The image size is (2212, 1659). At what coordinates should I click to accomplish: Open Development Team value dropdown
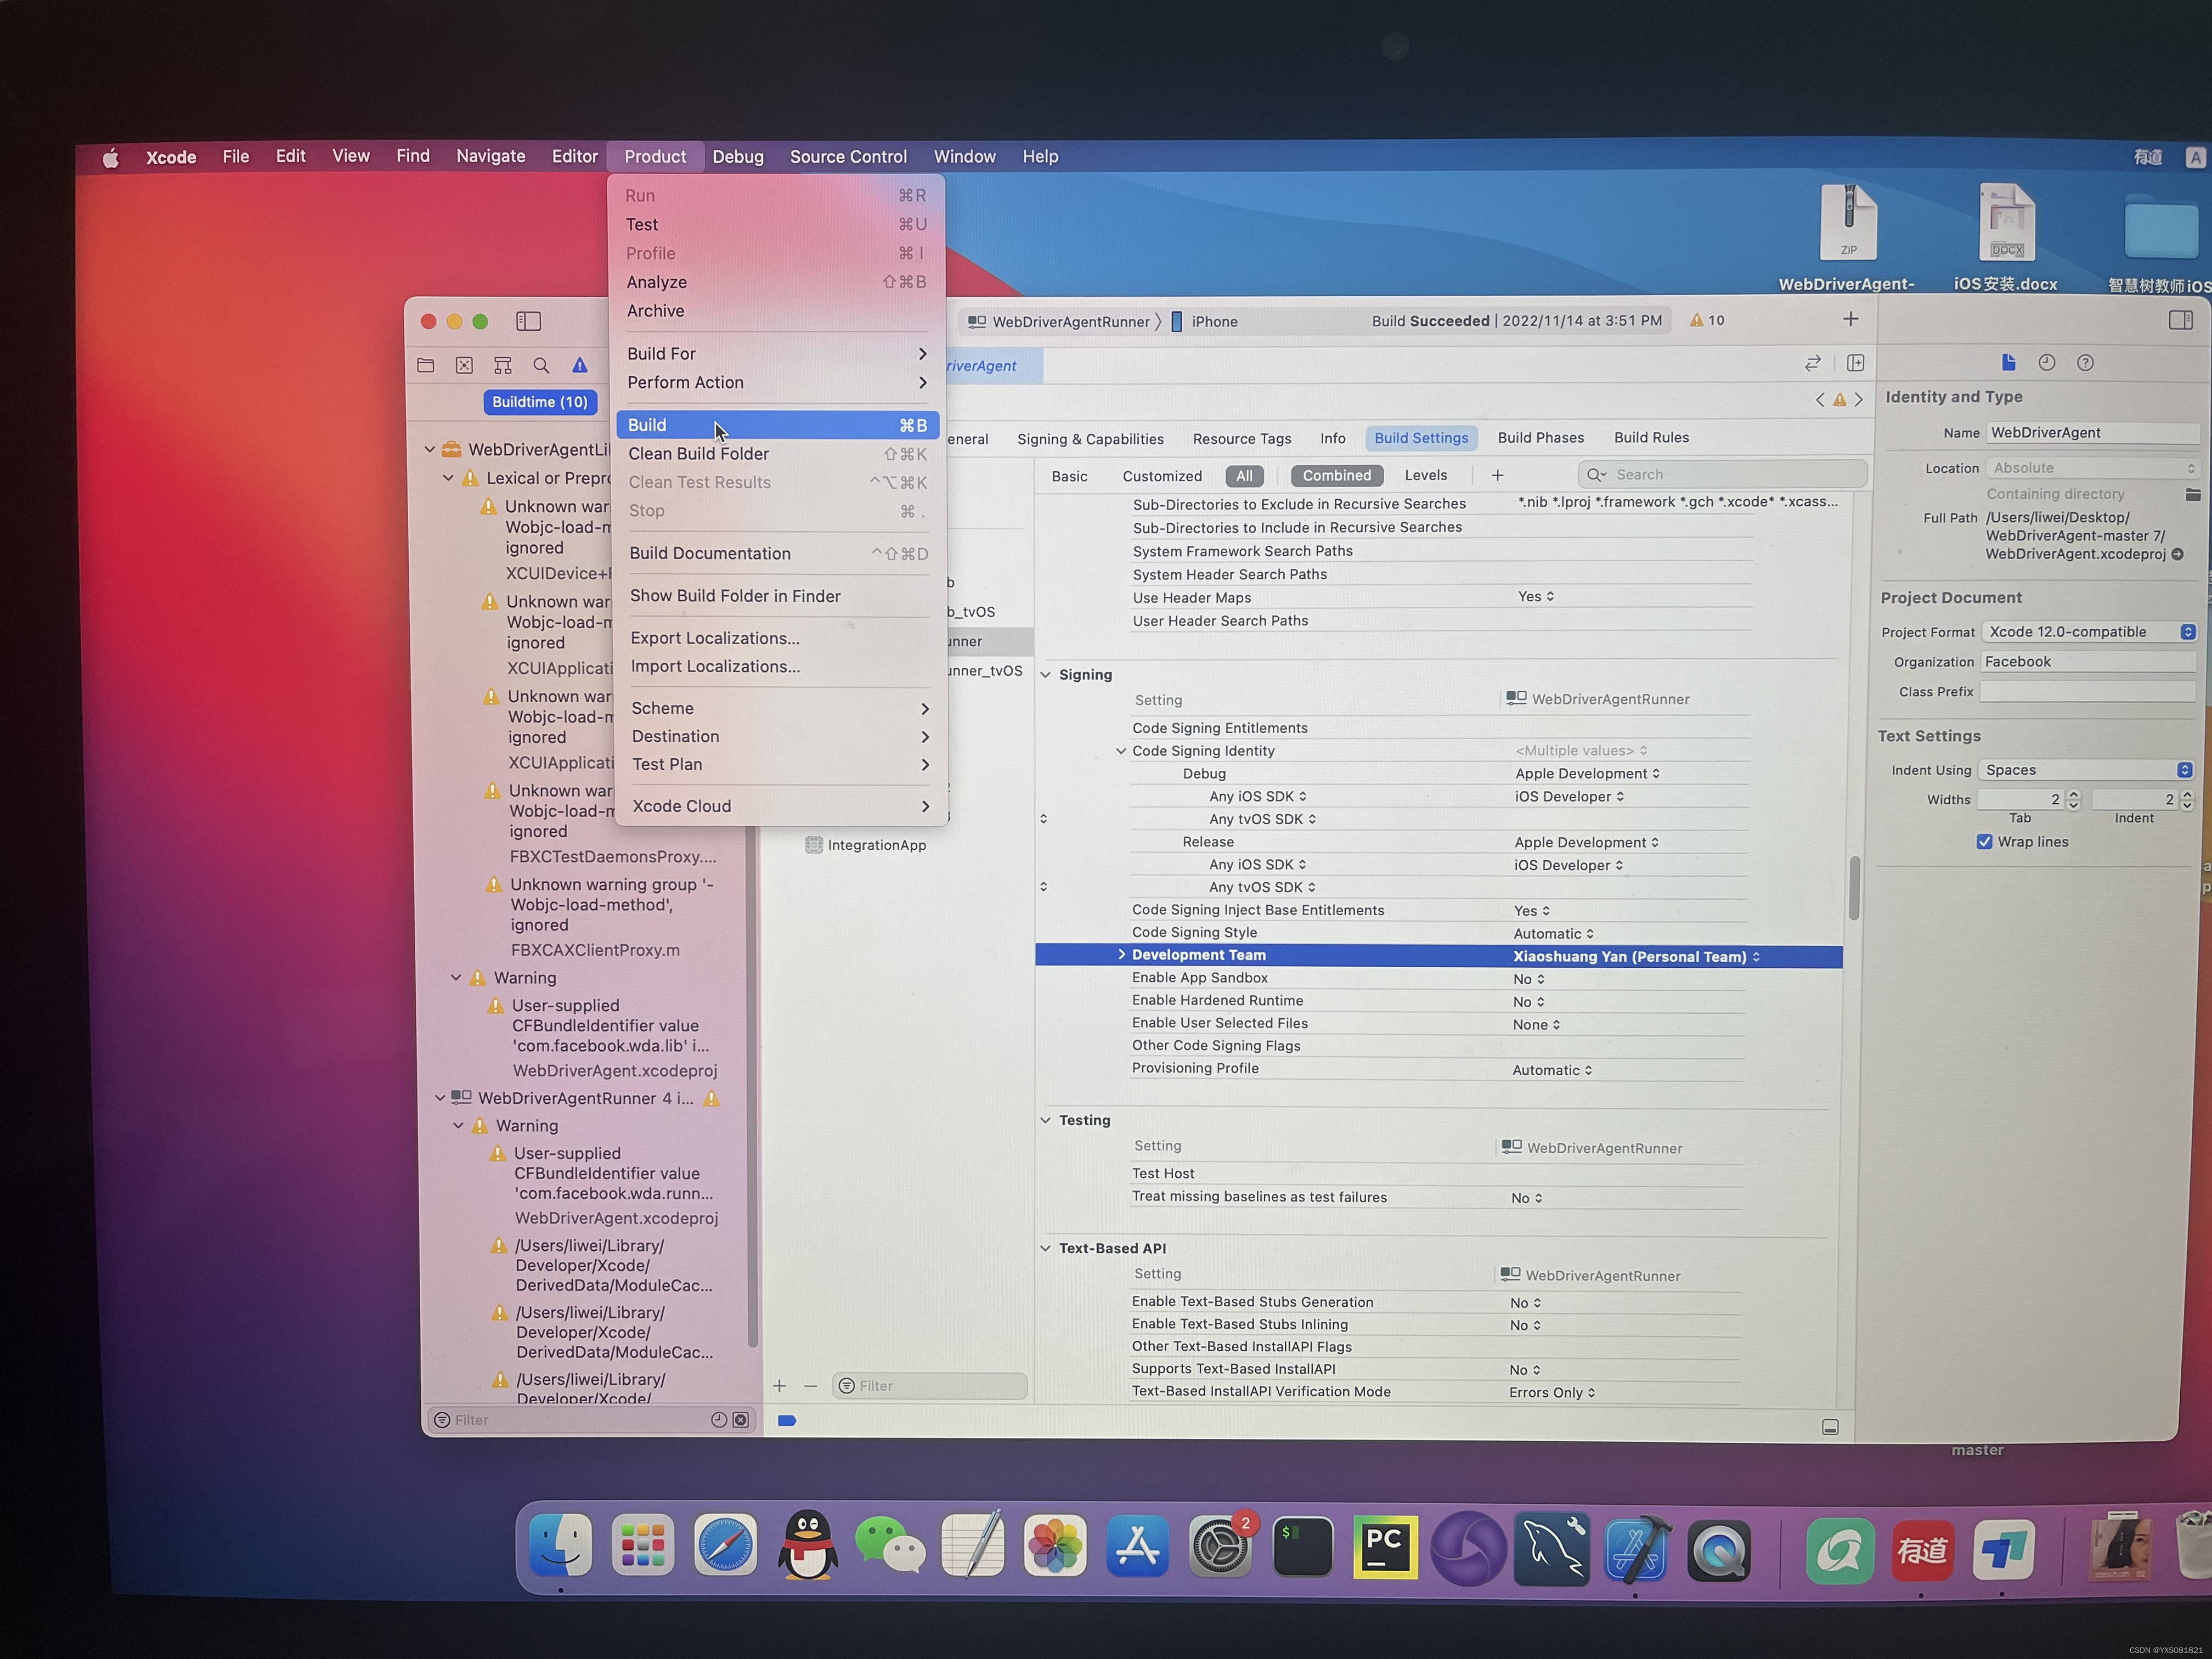click(1636, 957)
